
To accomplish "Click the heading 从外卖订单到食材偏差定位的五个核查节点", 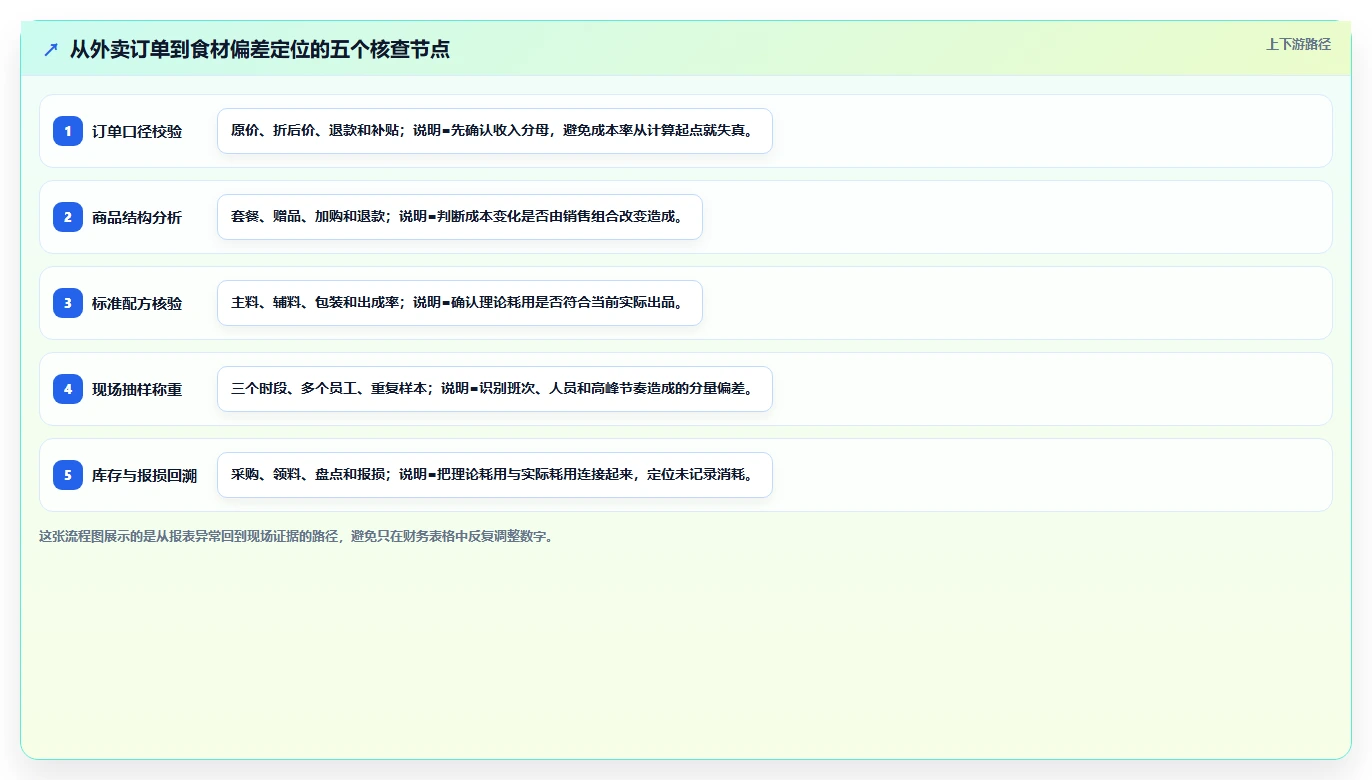I will (260, 49).
